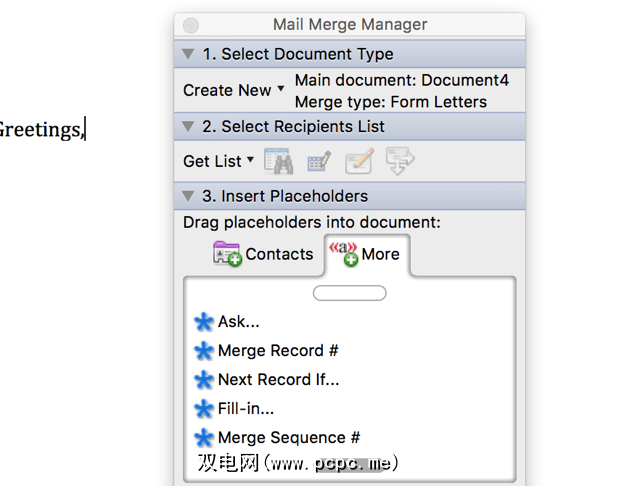The width and height of the screenshot is (640, 486).
Task: Select the Merge Record # placeholder text
Action: (278, 351)
